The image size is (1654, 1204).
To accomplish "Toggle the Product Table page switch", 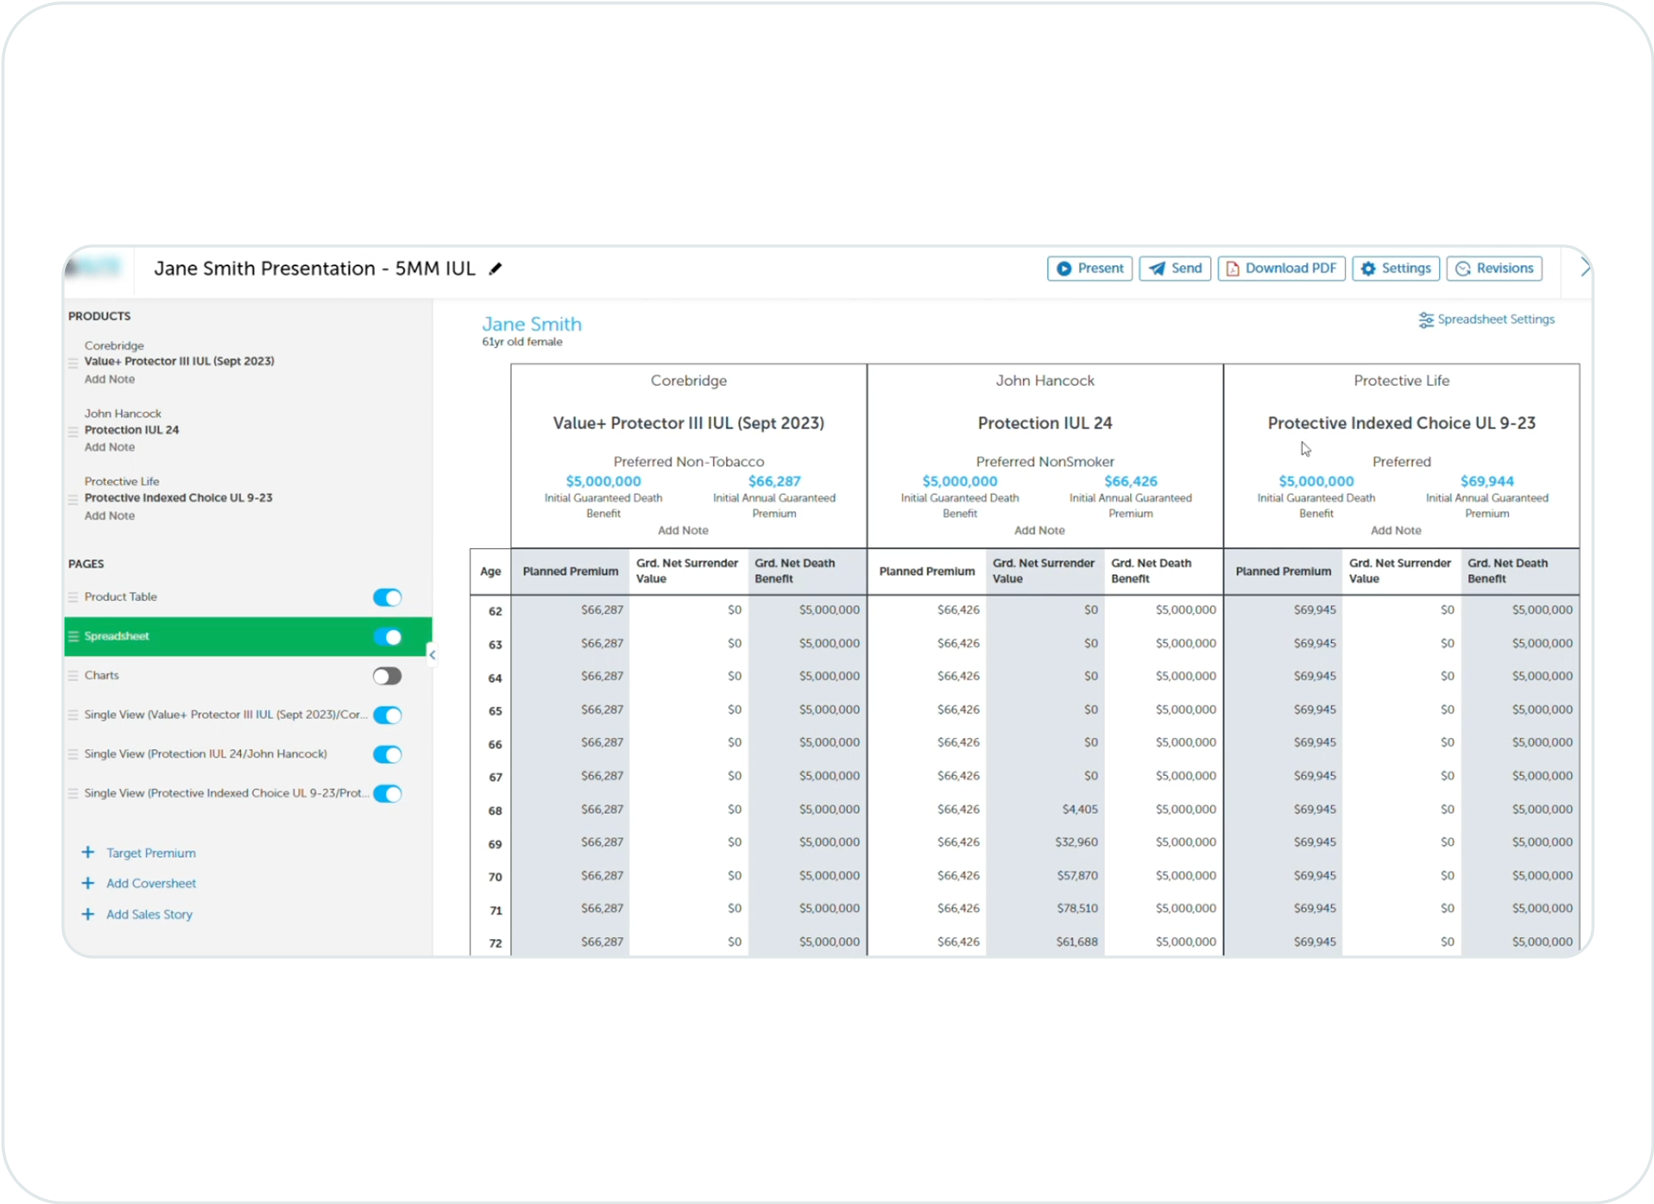I will [387, 598].
